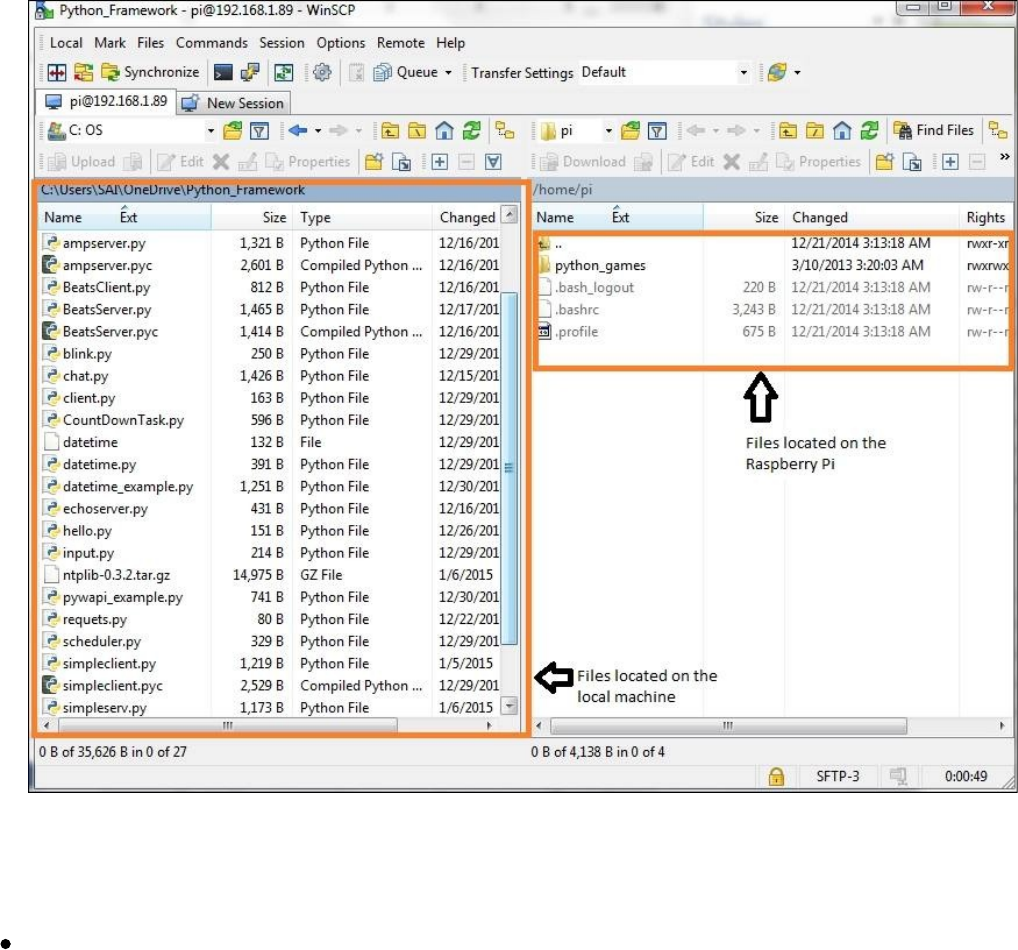
Task: Click local panel open directory icon
Action: click(x=232, y=131)
